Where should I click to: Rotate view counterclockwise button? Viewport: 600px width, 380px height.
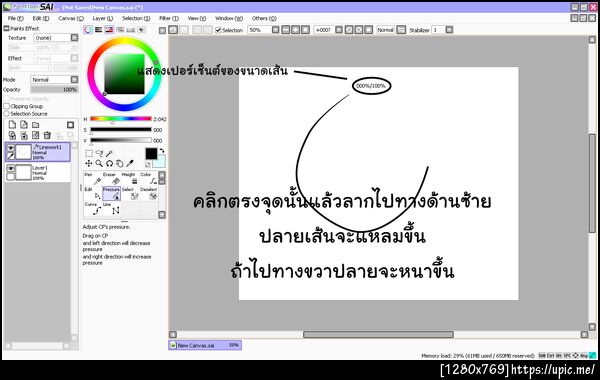click(349, 30)
